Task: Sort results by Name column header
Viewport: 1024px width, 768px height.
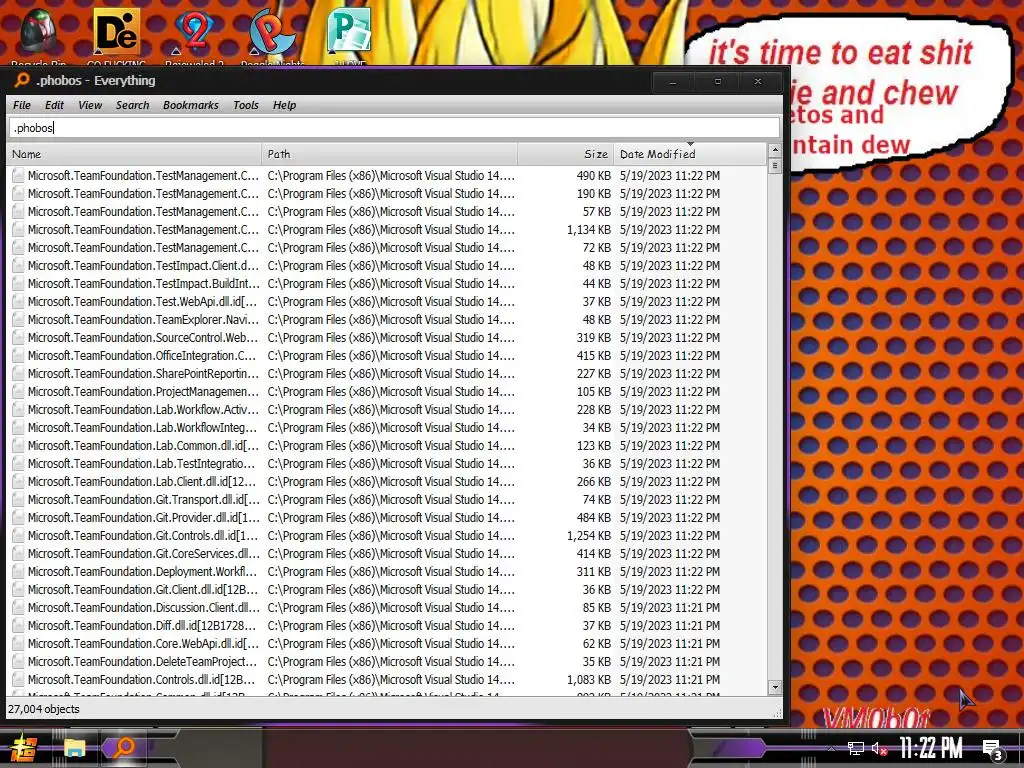Action: pos(134,154)
